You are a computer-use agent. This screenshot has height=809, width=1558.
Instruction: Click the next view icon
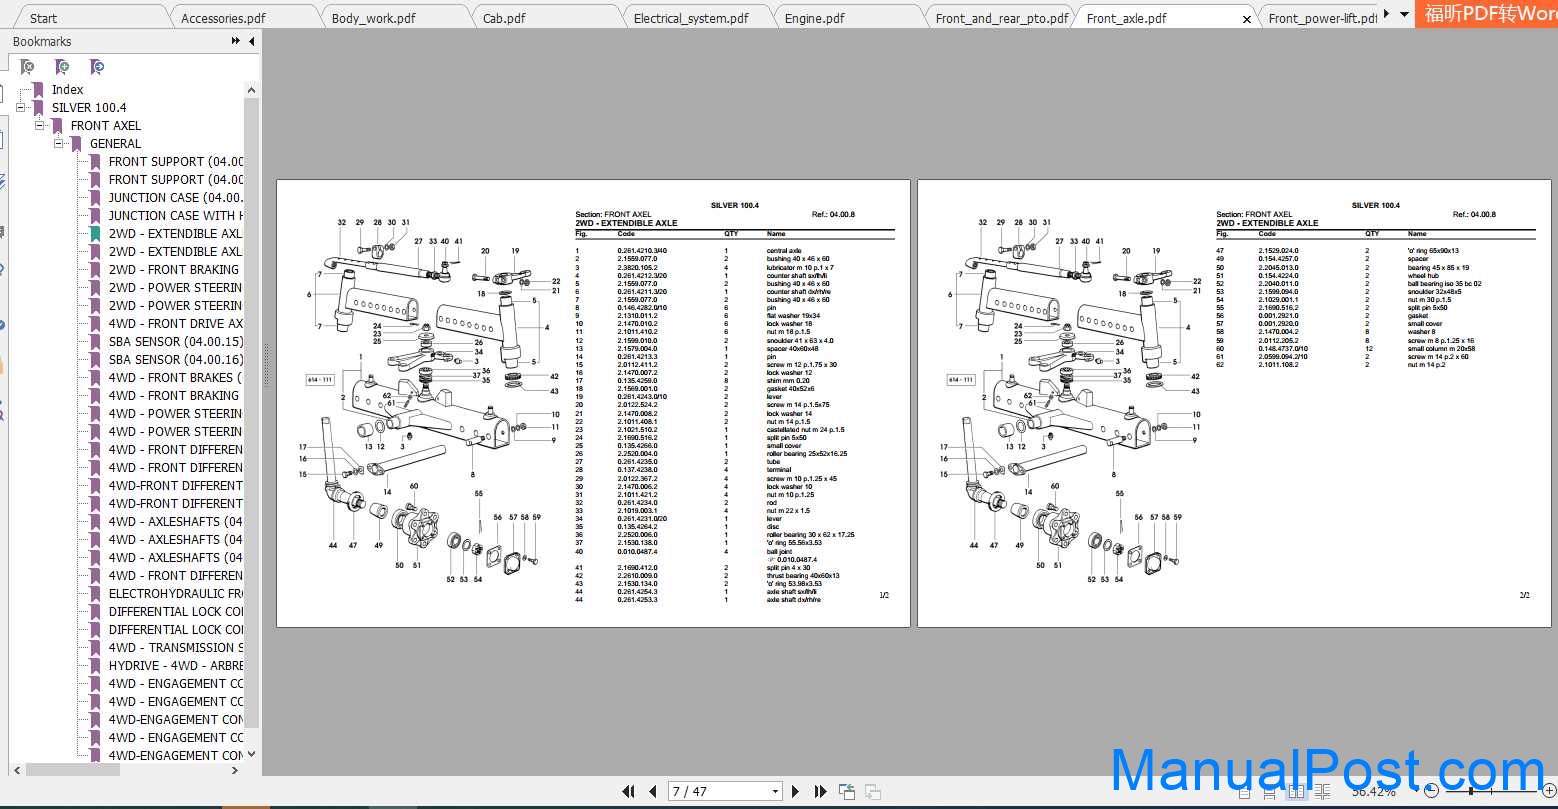click(872, 791)
